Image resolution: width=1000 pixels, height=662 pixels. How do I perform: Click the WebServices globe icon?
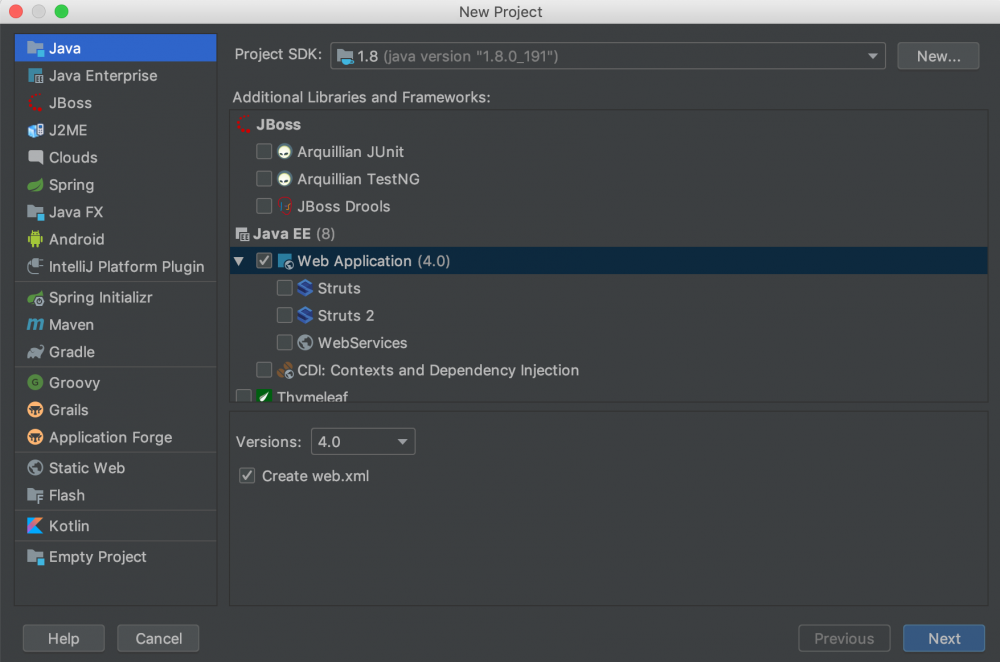pos(305,343)
